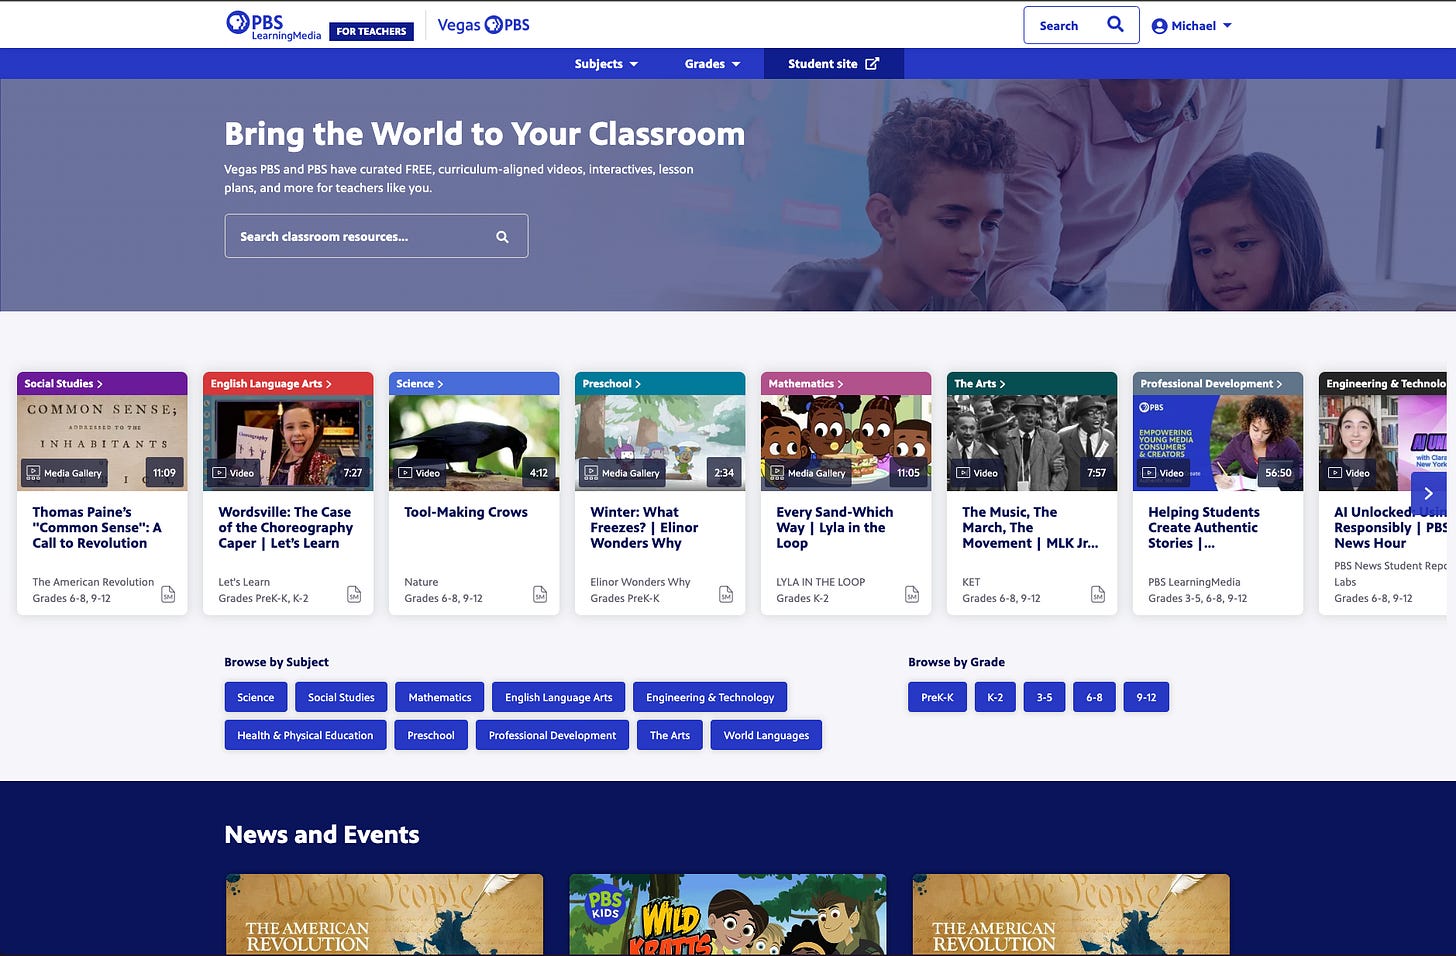The height and width of the screenshot is (956, 1456).
Task: Click the 9-12 grade pill
Action: click(1146, 697)
